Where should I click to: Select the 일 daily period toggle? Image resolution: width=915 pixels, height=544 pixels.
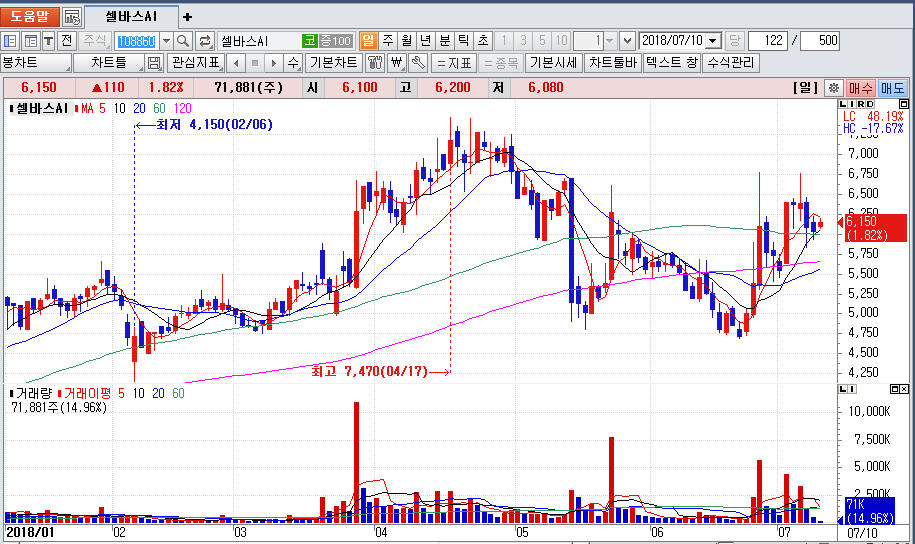[x=368, y=41]
